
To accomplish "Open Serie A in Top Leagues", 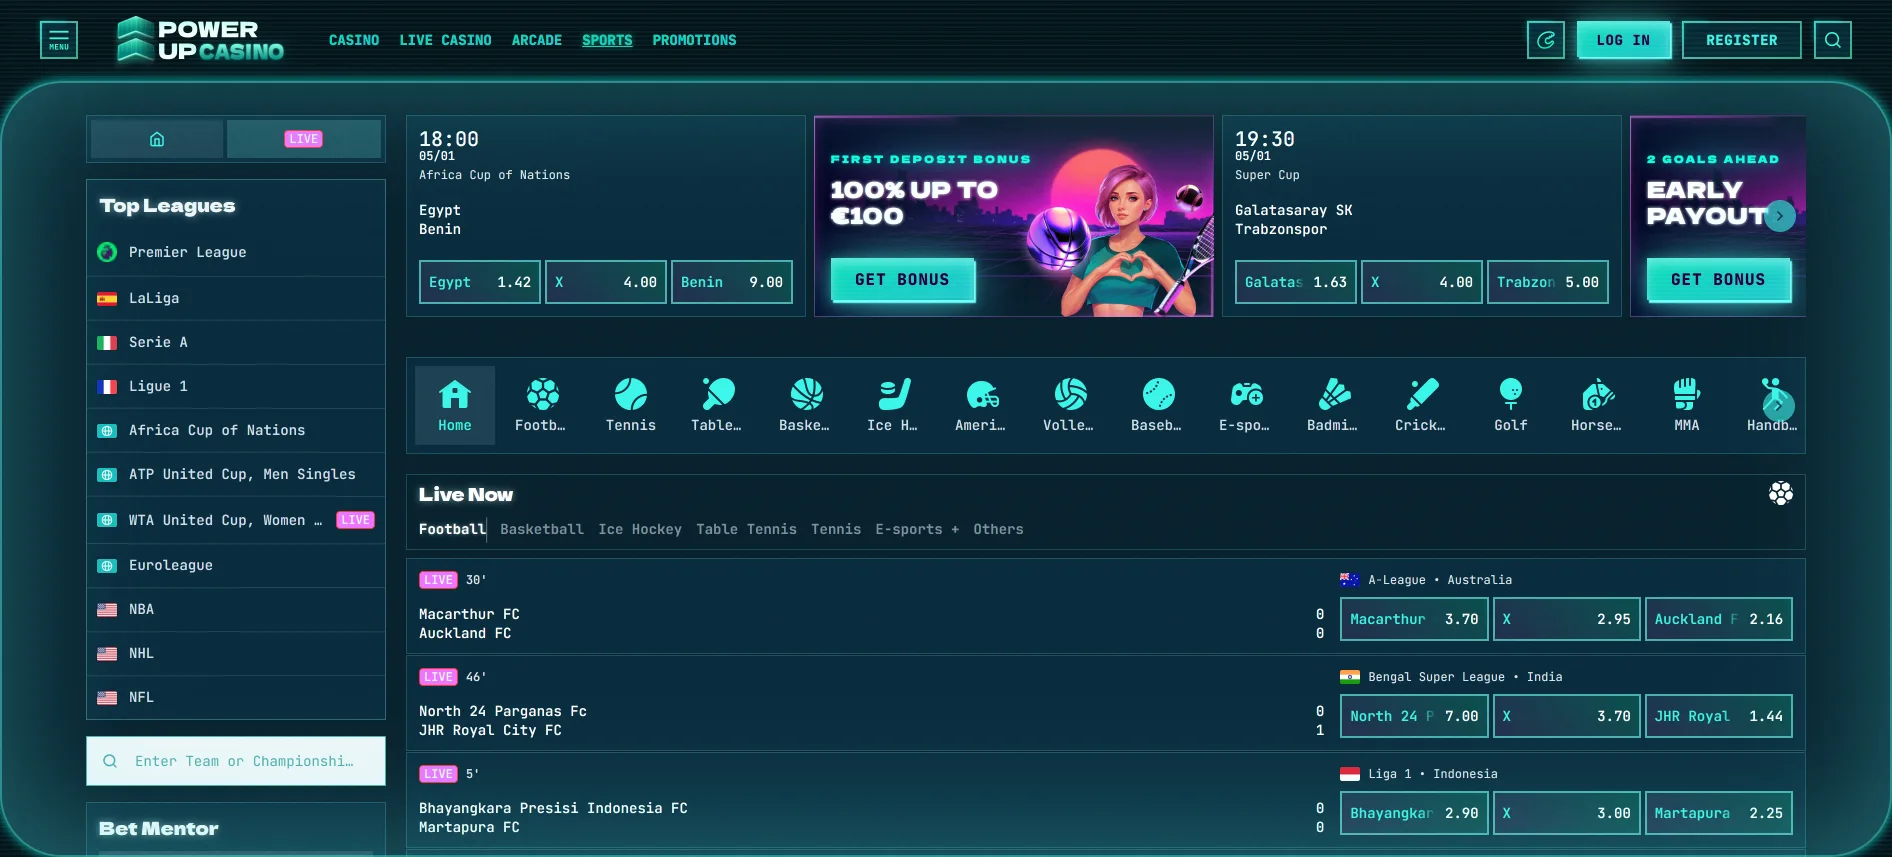I will 236,342.
